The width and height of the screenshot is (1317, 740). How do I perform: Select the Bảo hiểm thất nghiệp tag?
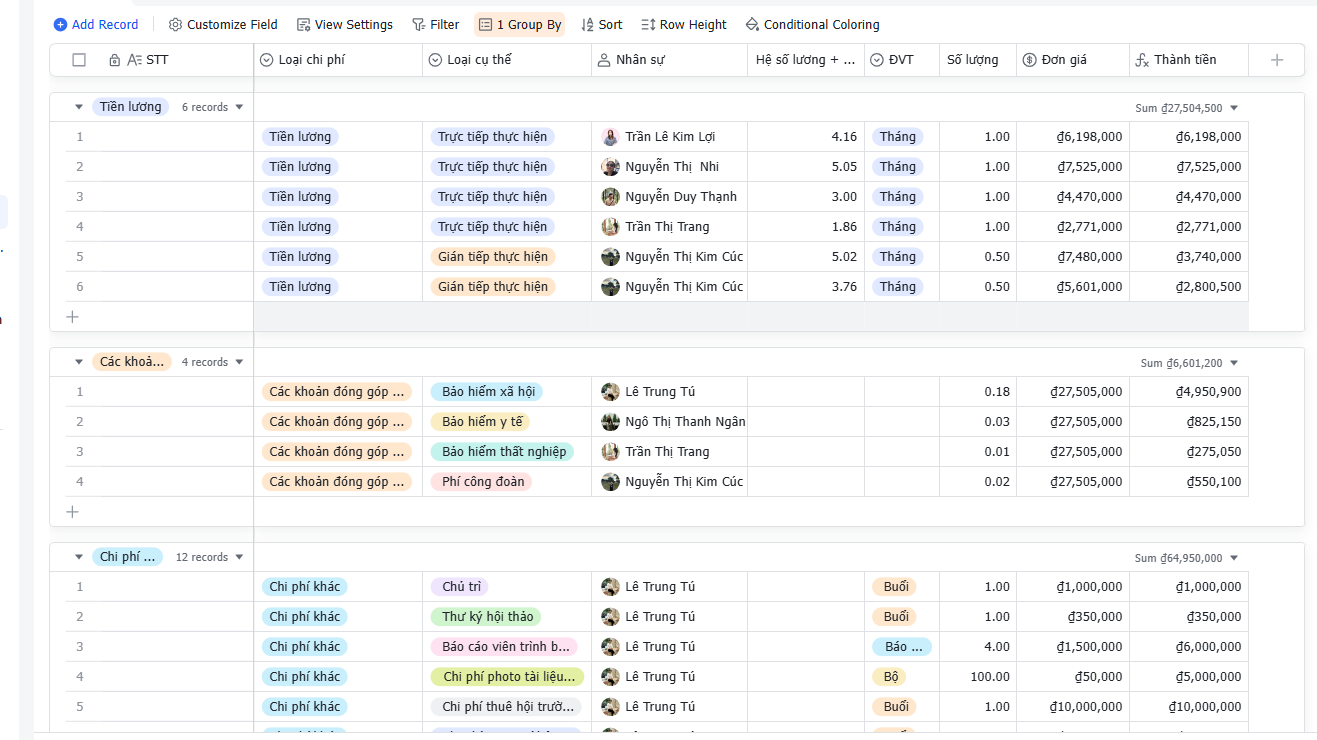click(x=503, y=452)
